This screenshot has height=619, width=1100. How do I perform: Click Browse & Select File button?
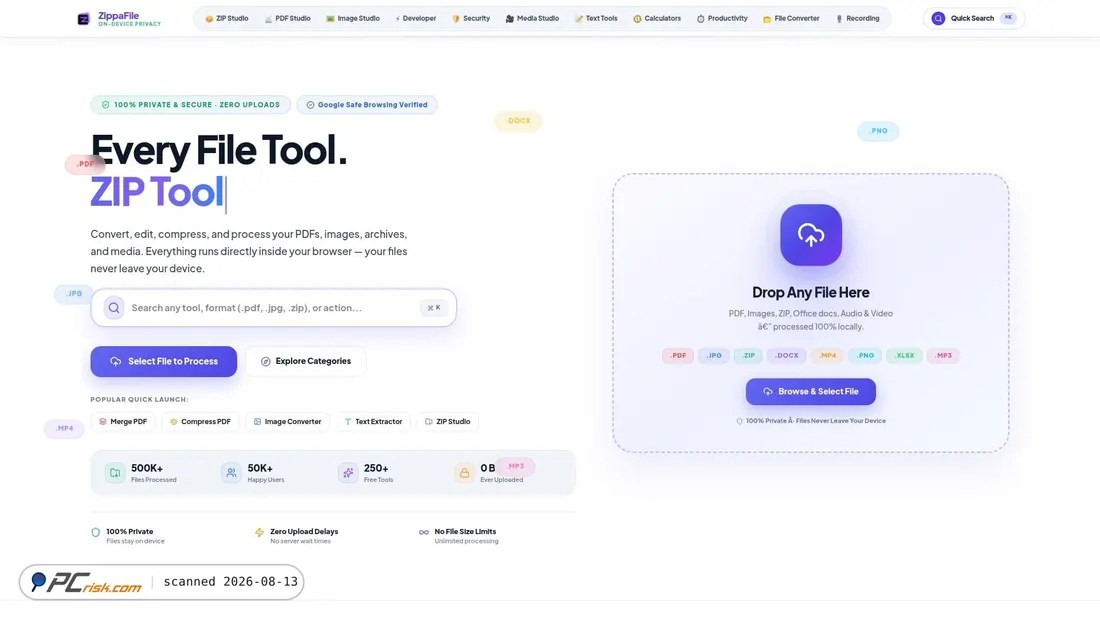tap(810, 392)
